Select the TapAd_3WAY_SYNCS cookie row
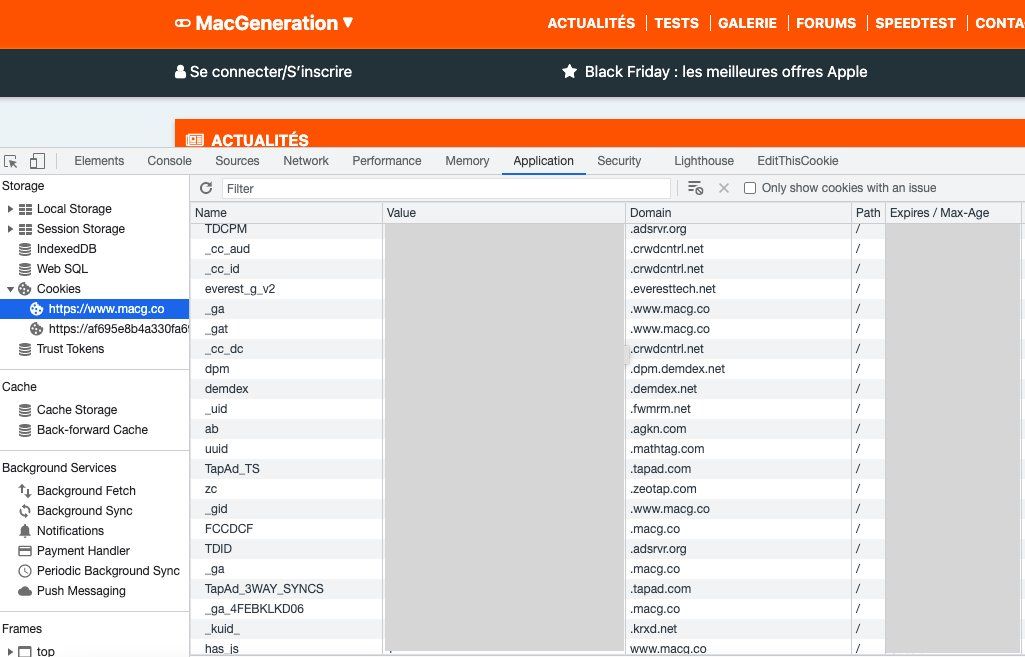Viewport: 1025px width, 657px height. 607,589
